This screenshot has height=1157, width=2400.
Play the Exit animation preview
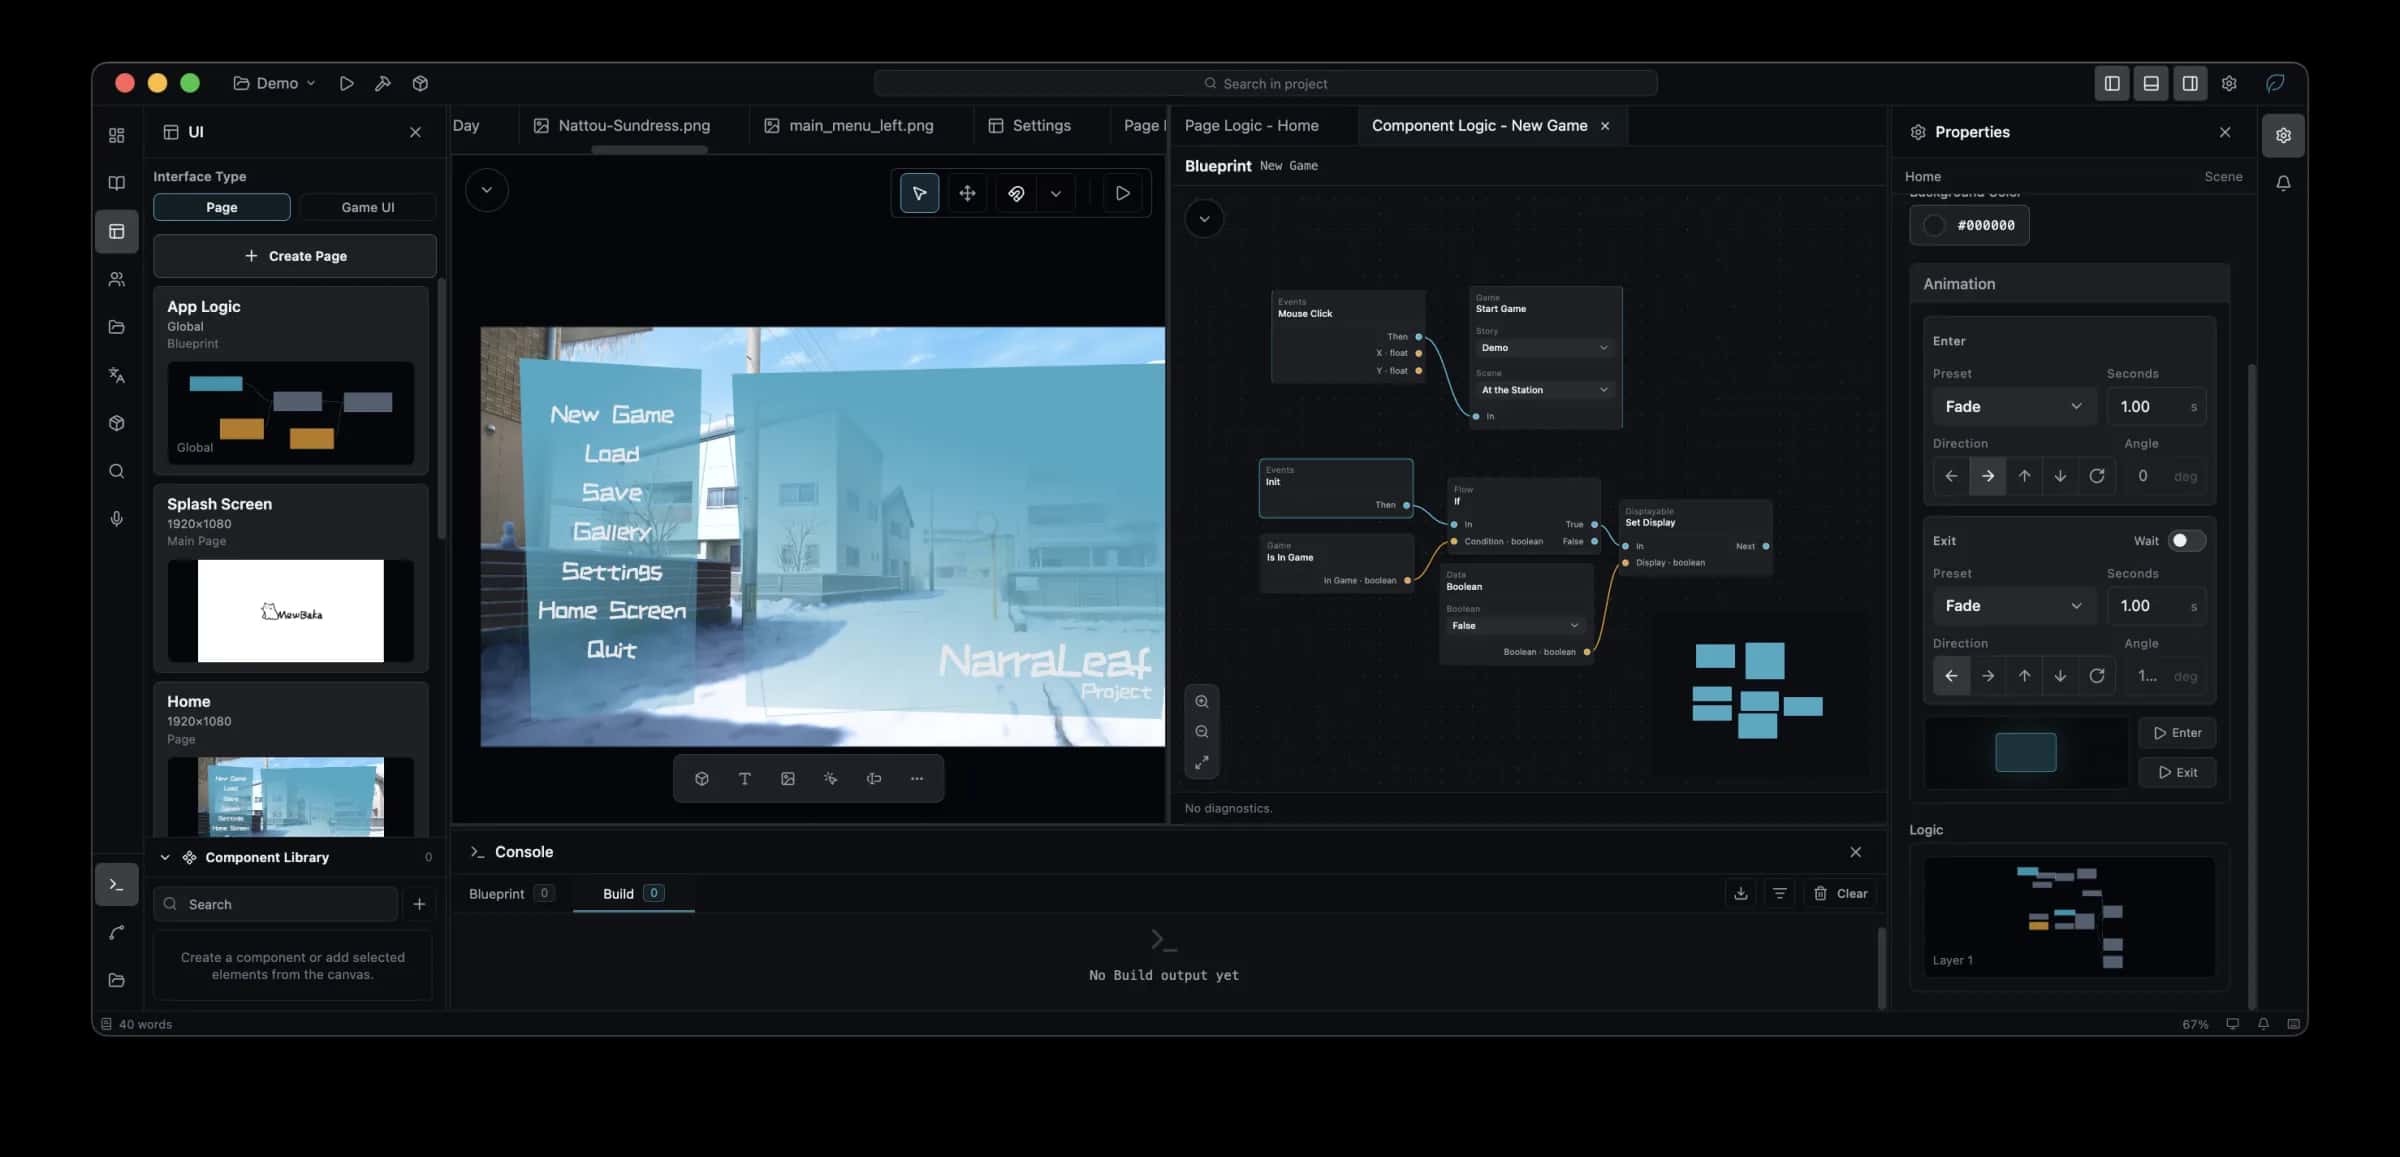click(2177, 772)
